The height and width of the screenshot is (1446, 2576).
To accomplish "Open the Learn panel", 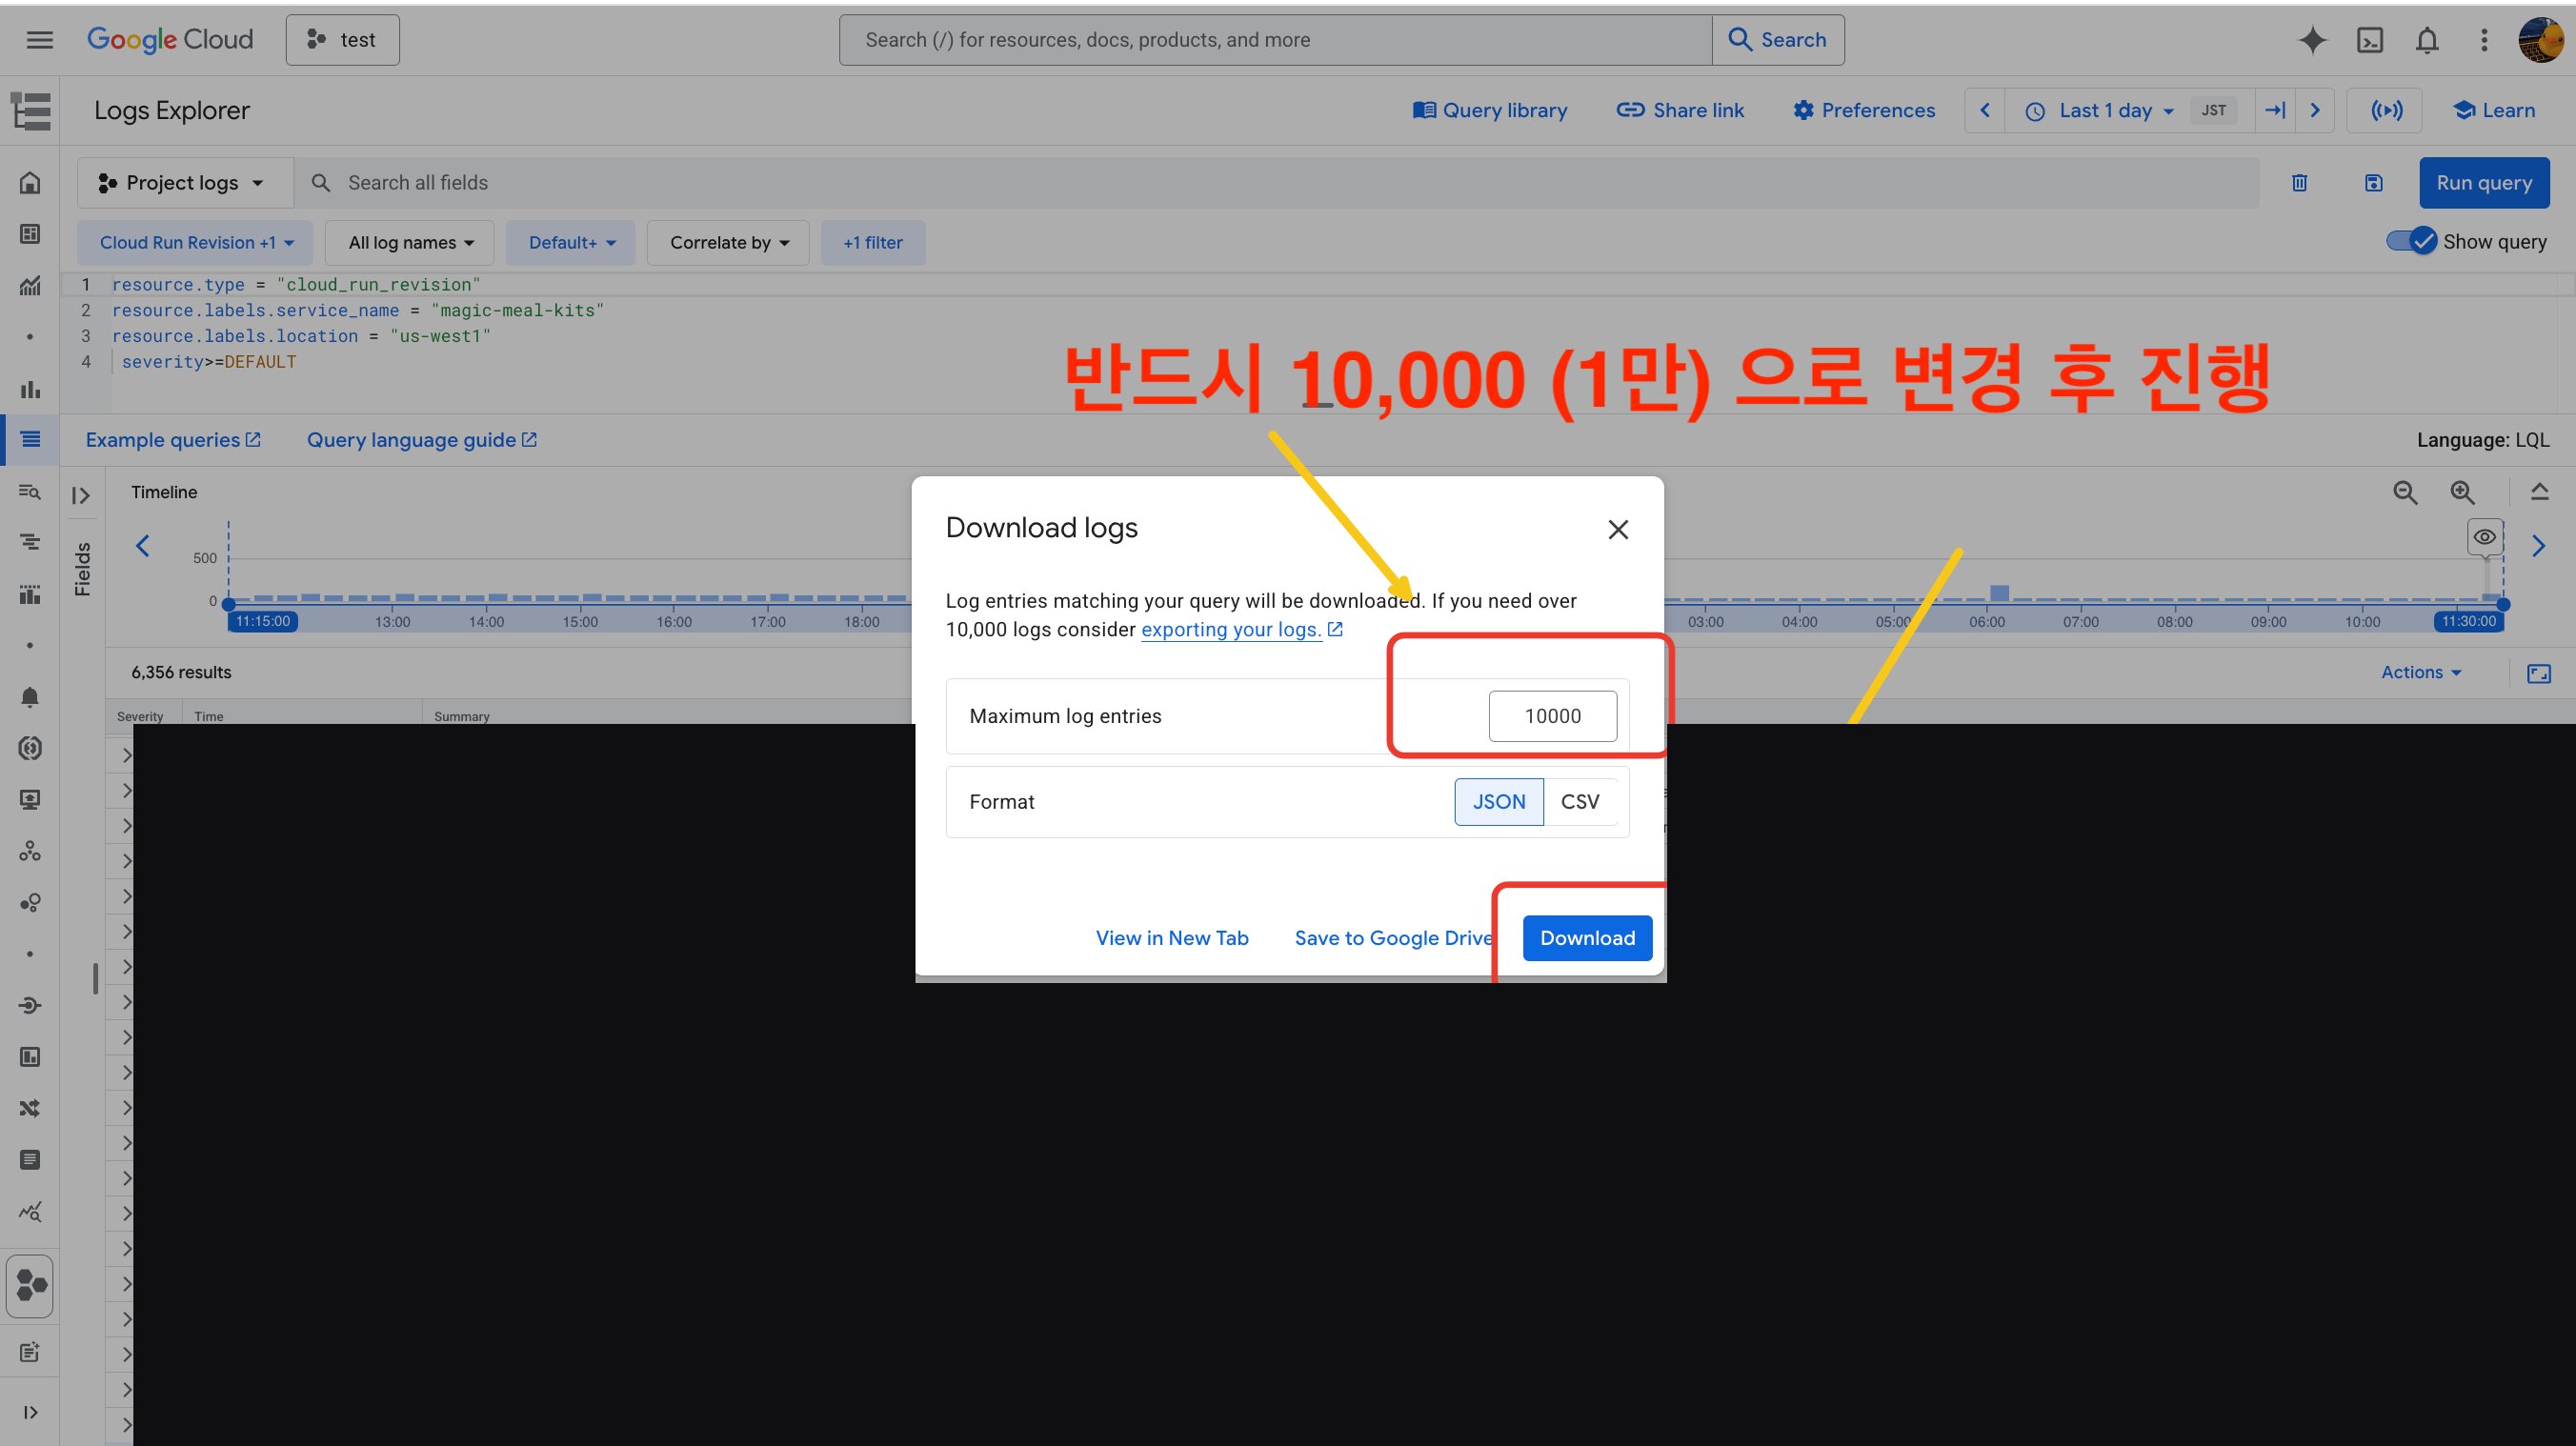I will (x=2494, y=111).
